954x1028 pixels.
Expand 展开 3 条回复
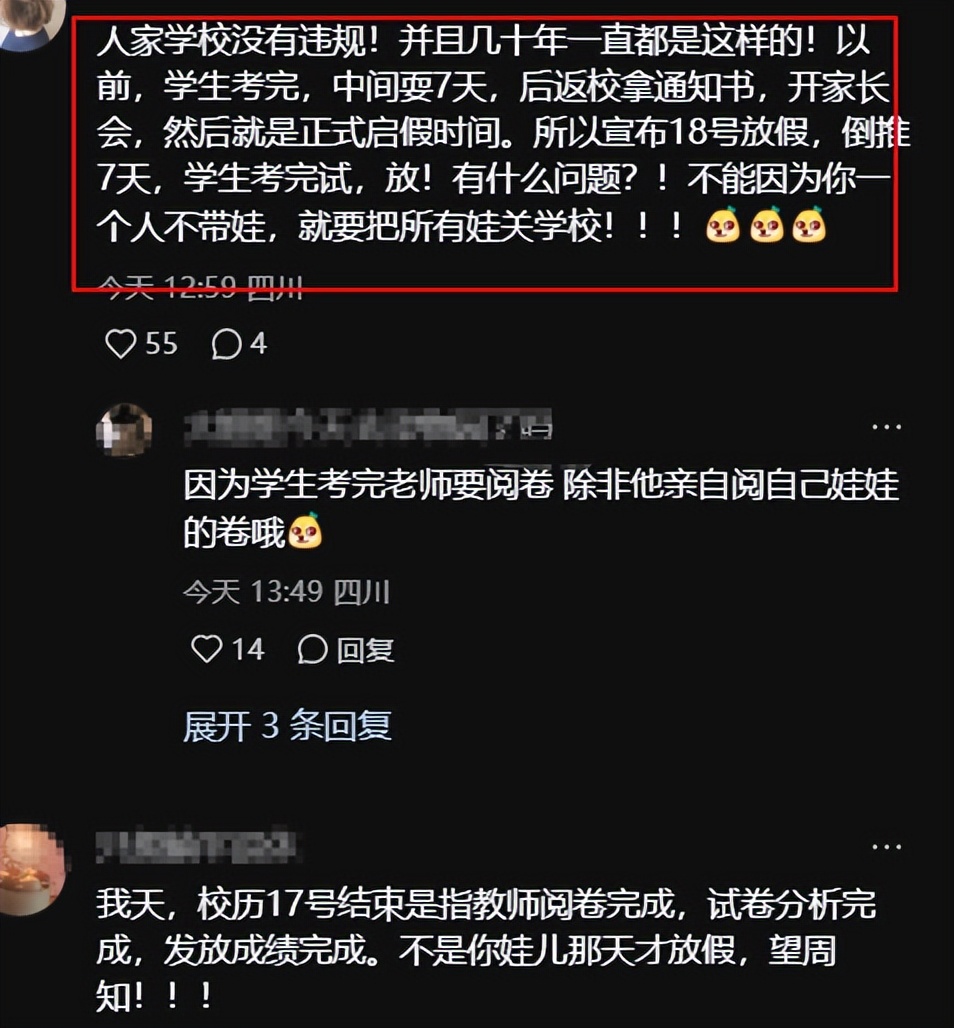(x=287, y=726)
